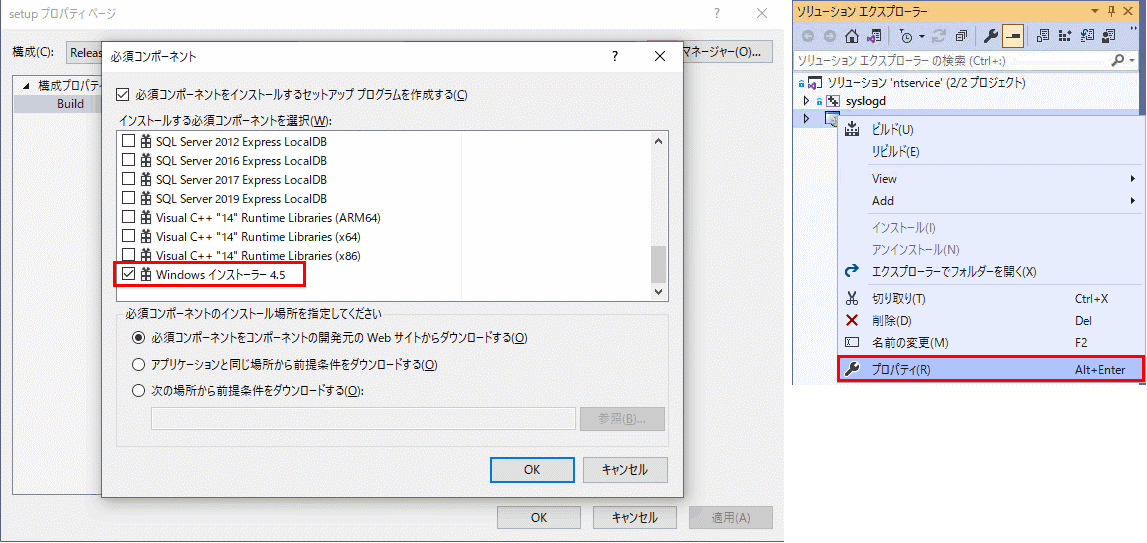Check SQL Server 2019 Express LocalDB

(128, 198)
